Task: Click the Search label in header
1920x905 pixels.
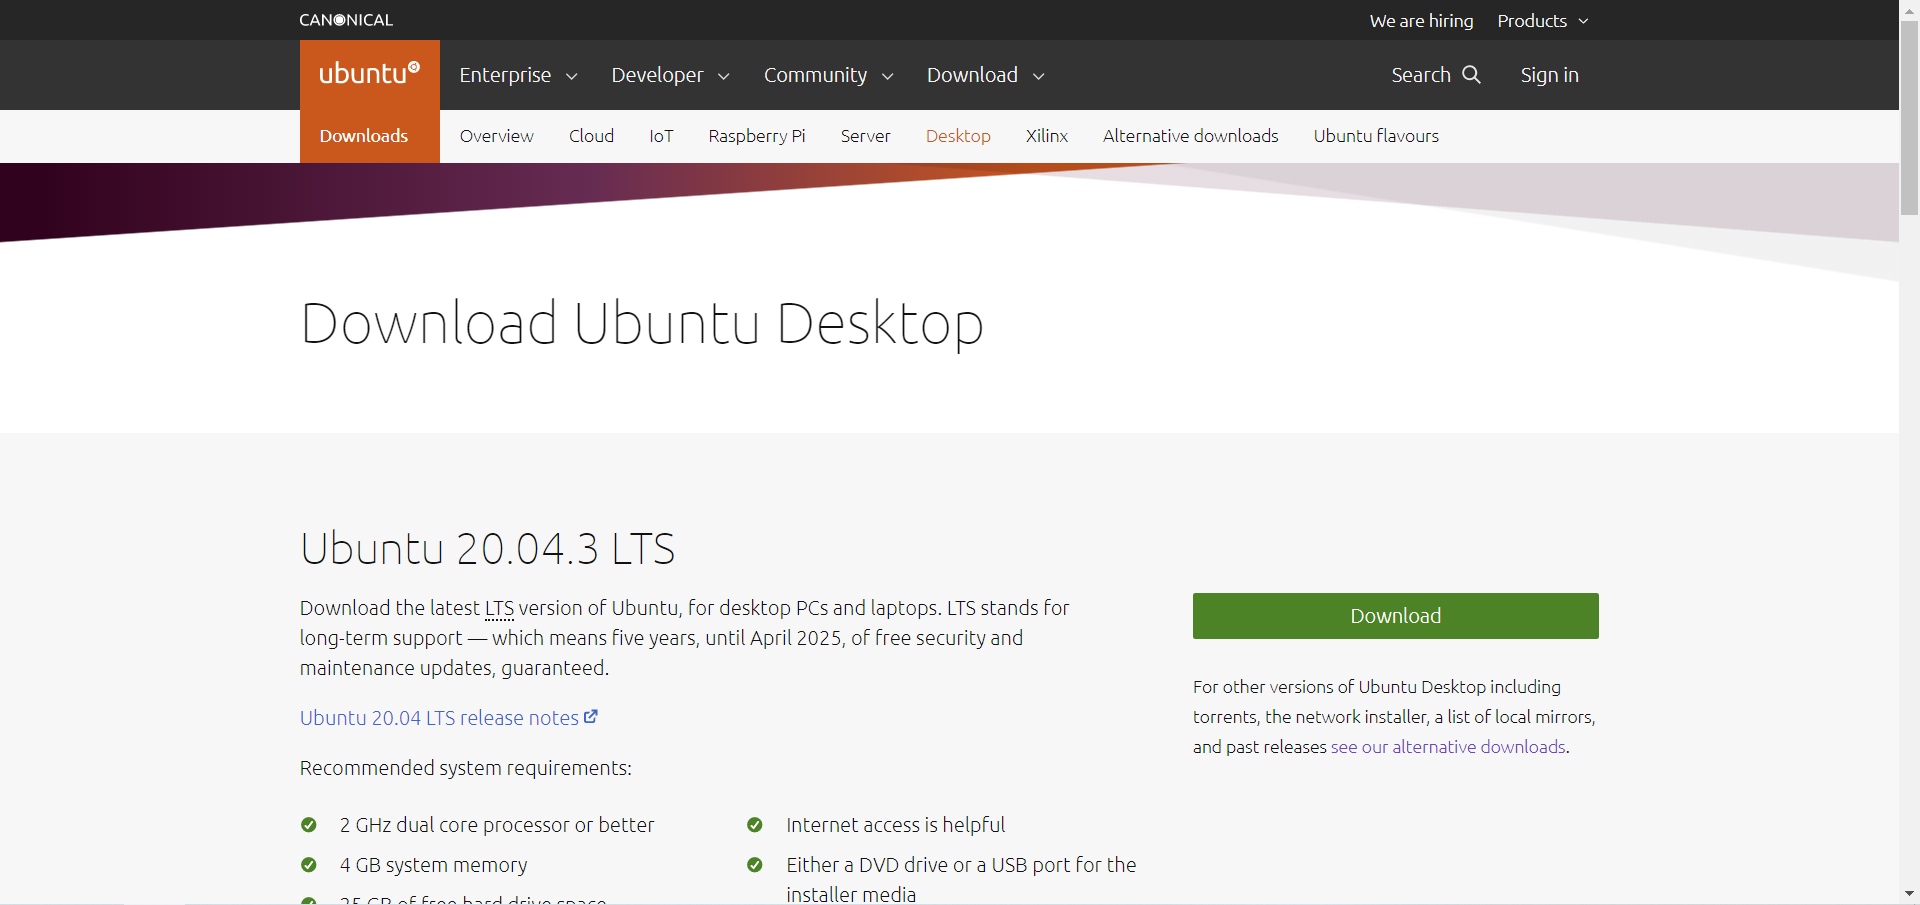Action: pos(1421,75)
